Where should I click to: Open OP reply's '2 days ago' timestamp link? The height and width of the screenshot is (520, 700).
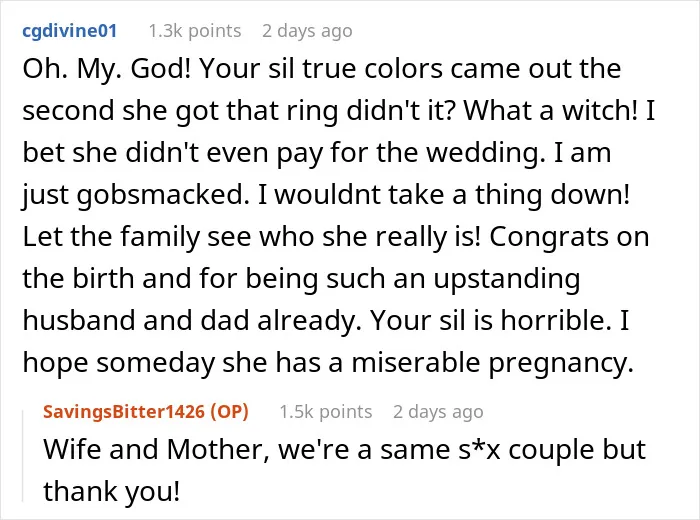coord(438,412)
